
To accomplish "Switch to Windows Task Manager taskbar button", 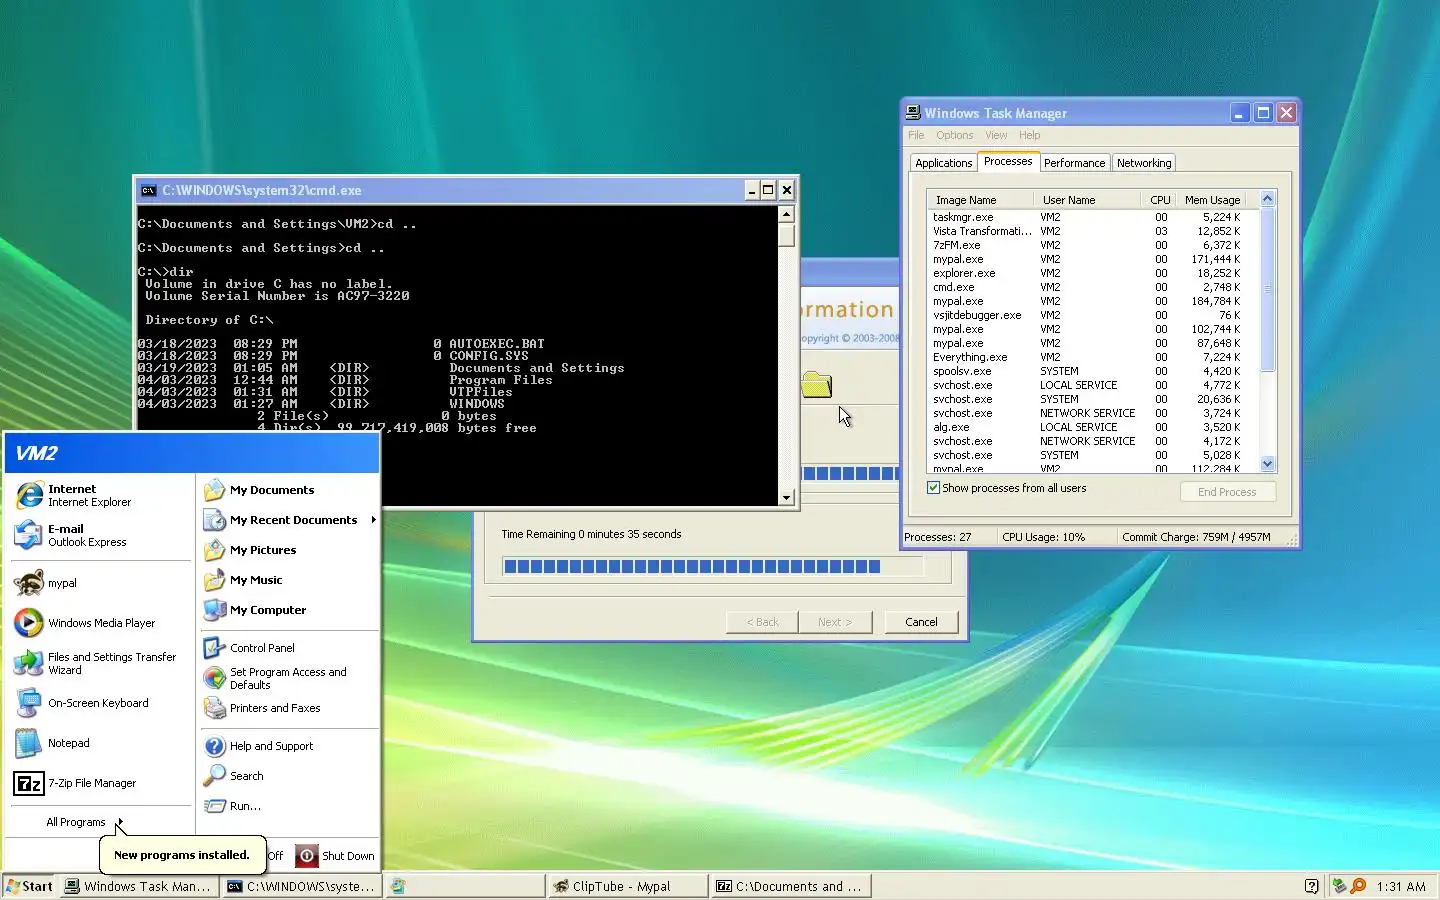I will [x=139, y=886].
